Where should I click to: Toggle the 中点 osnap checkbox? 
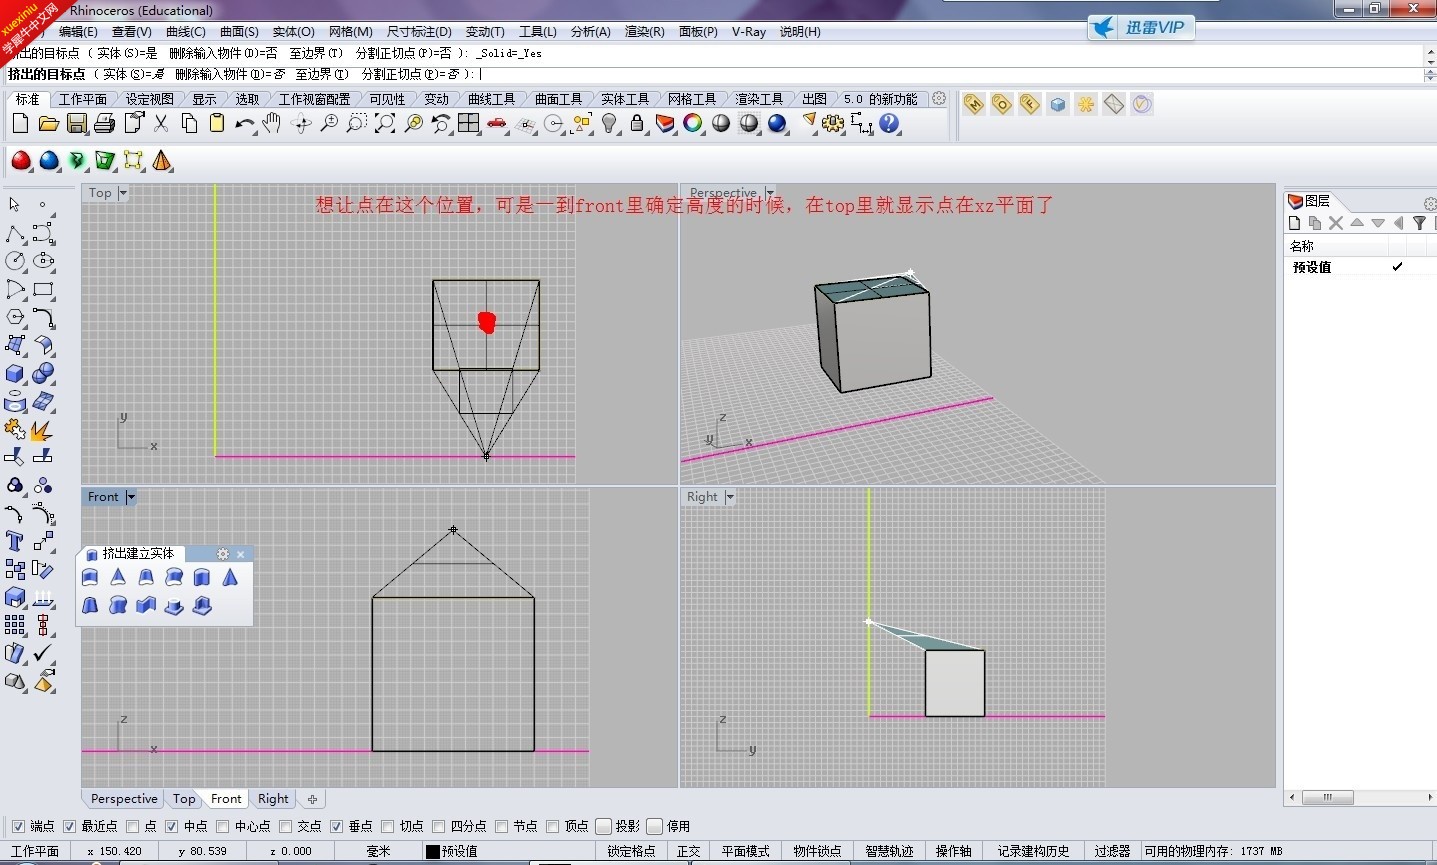pos(172,826)
